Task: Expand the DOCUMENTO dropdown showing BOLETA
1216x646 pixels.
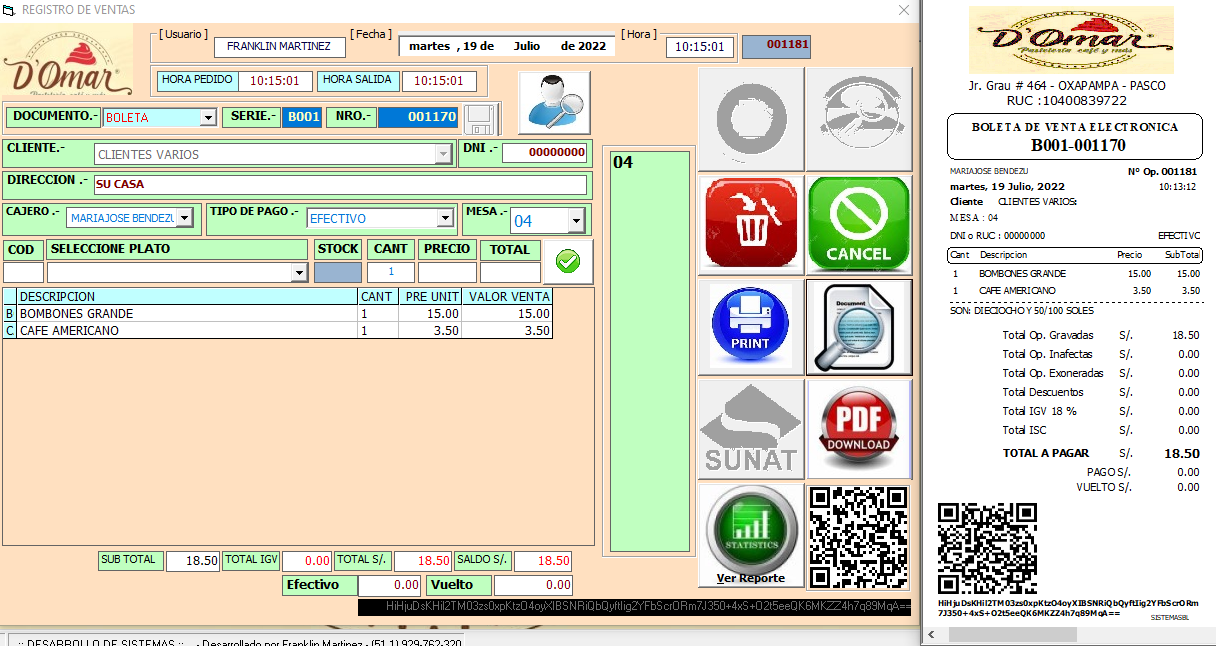Action: [208, 118]
